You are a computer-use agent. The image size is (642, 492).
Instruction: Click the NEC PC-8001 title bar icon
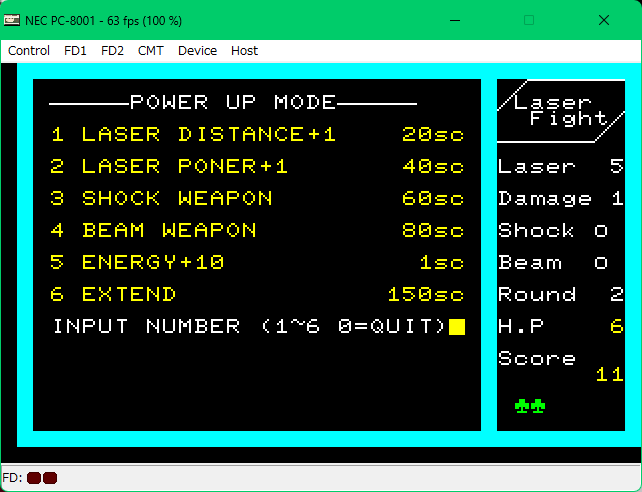click(12, 19)
